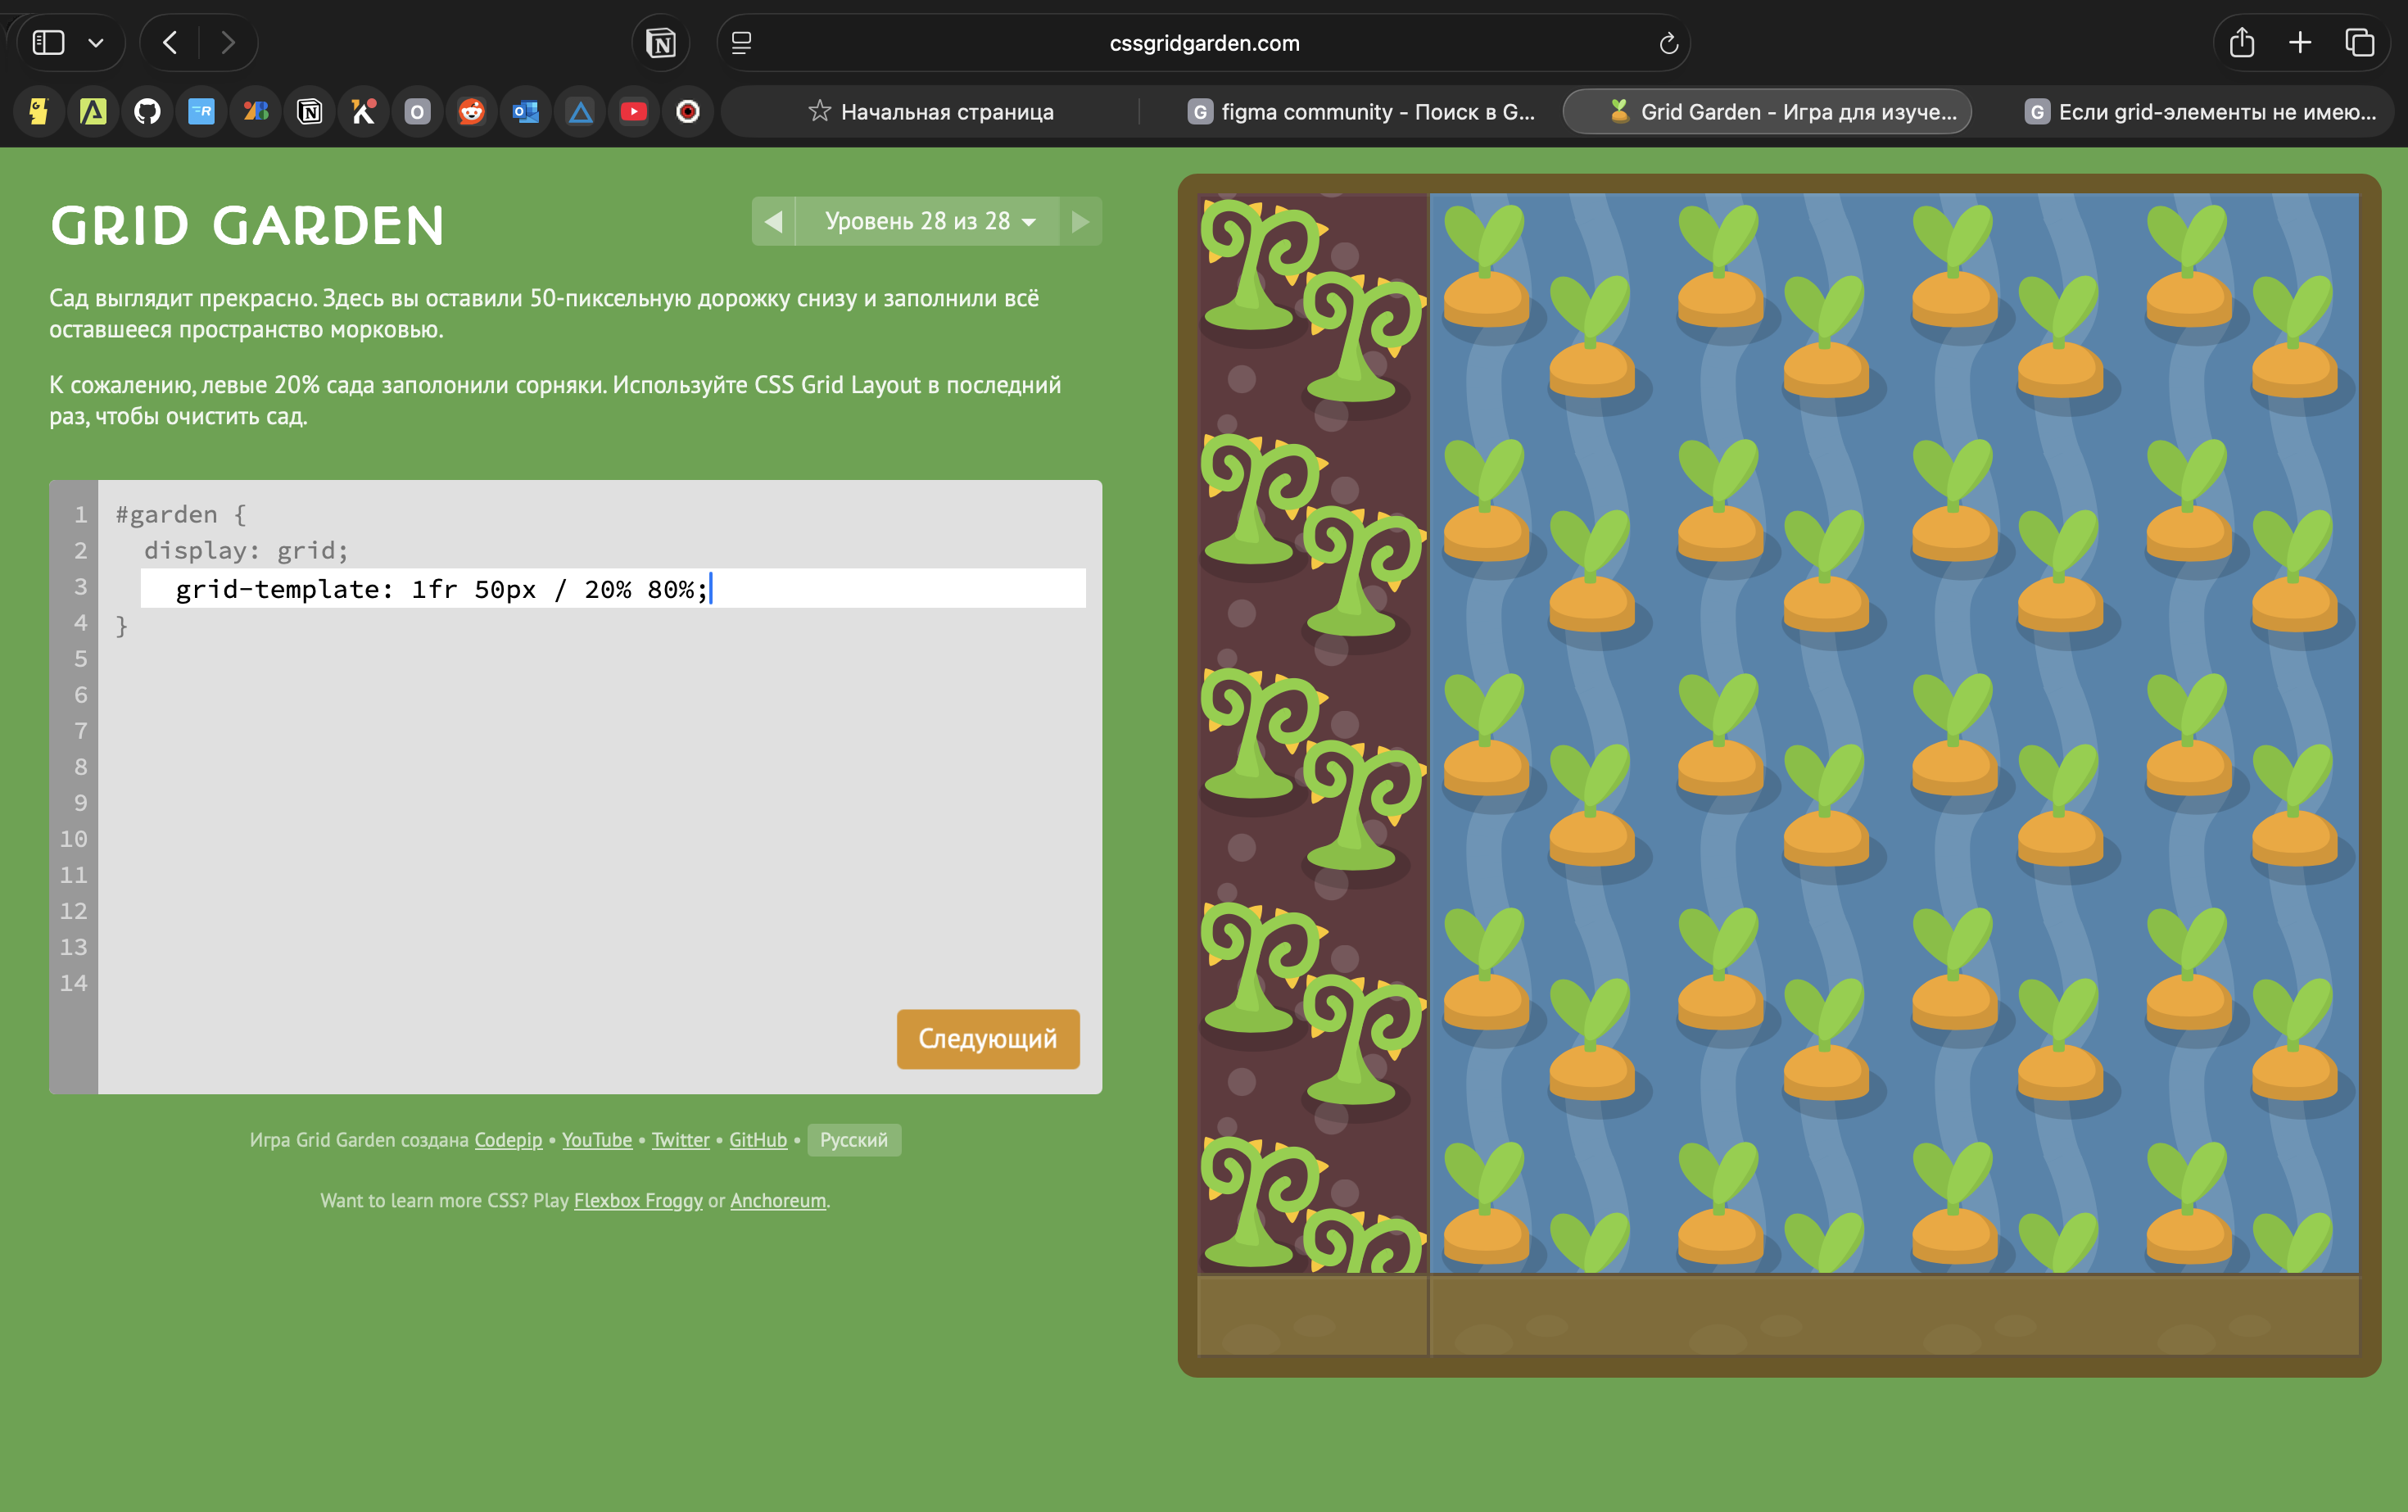Reload the cssgridgarden.com page
This screenshot has width=2408, height=1512.
1667,43
